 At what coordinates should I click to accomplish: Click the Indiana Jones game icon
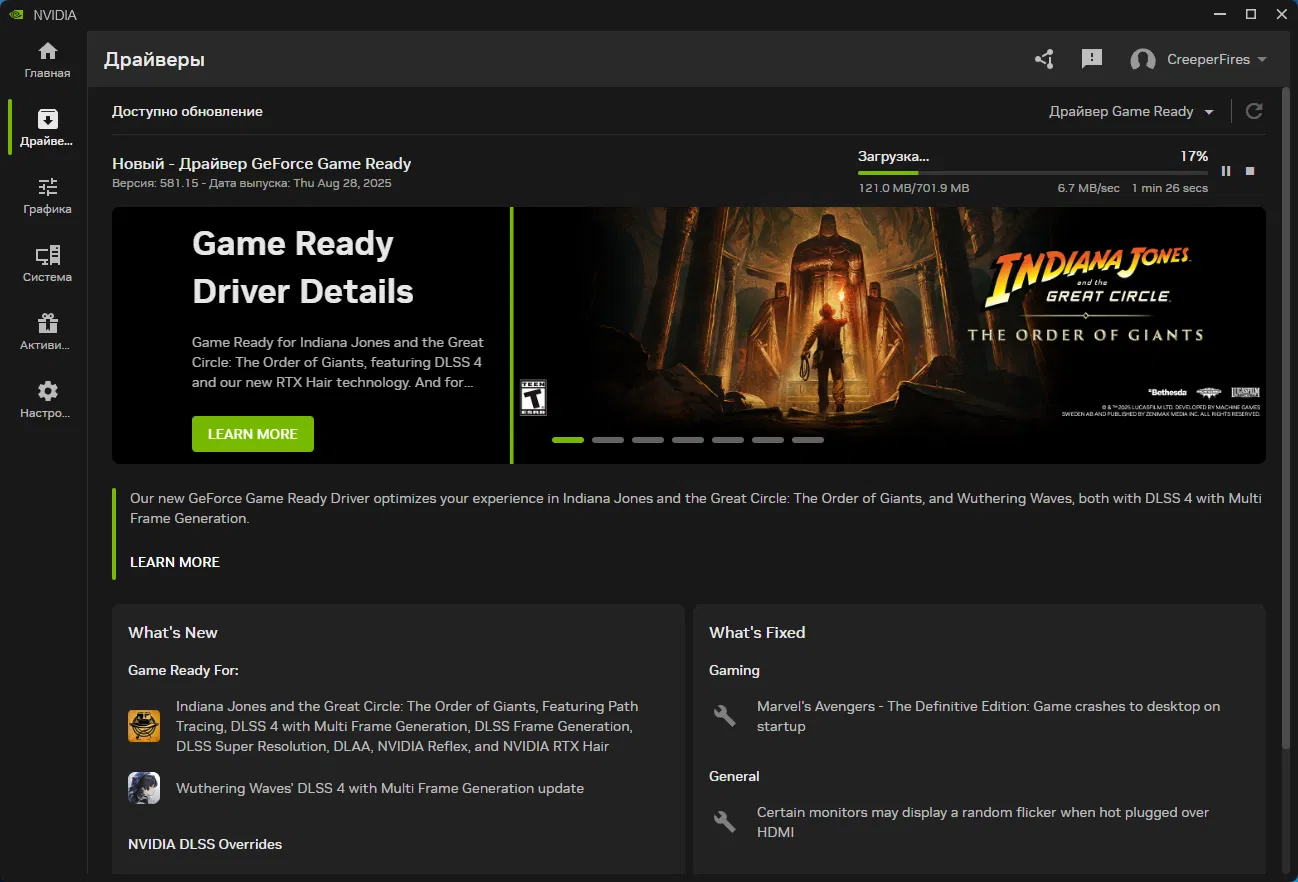pyautogui.click(x=144, y=726)
